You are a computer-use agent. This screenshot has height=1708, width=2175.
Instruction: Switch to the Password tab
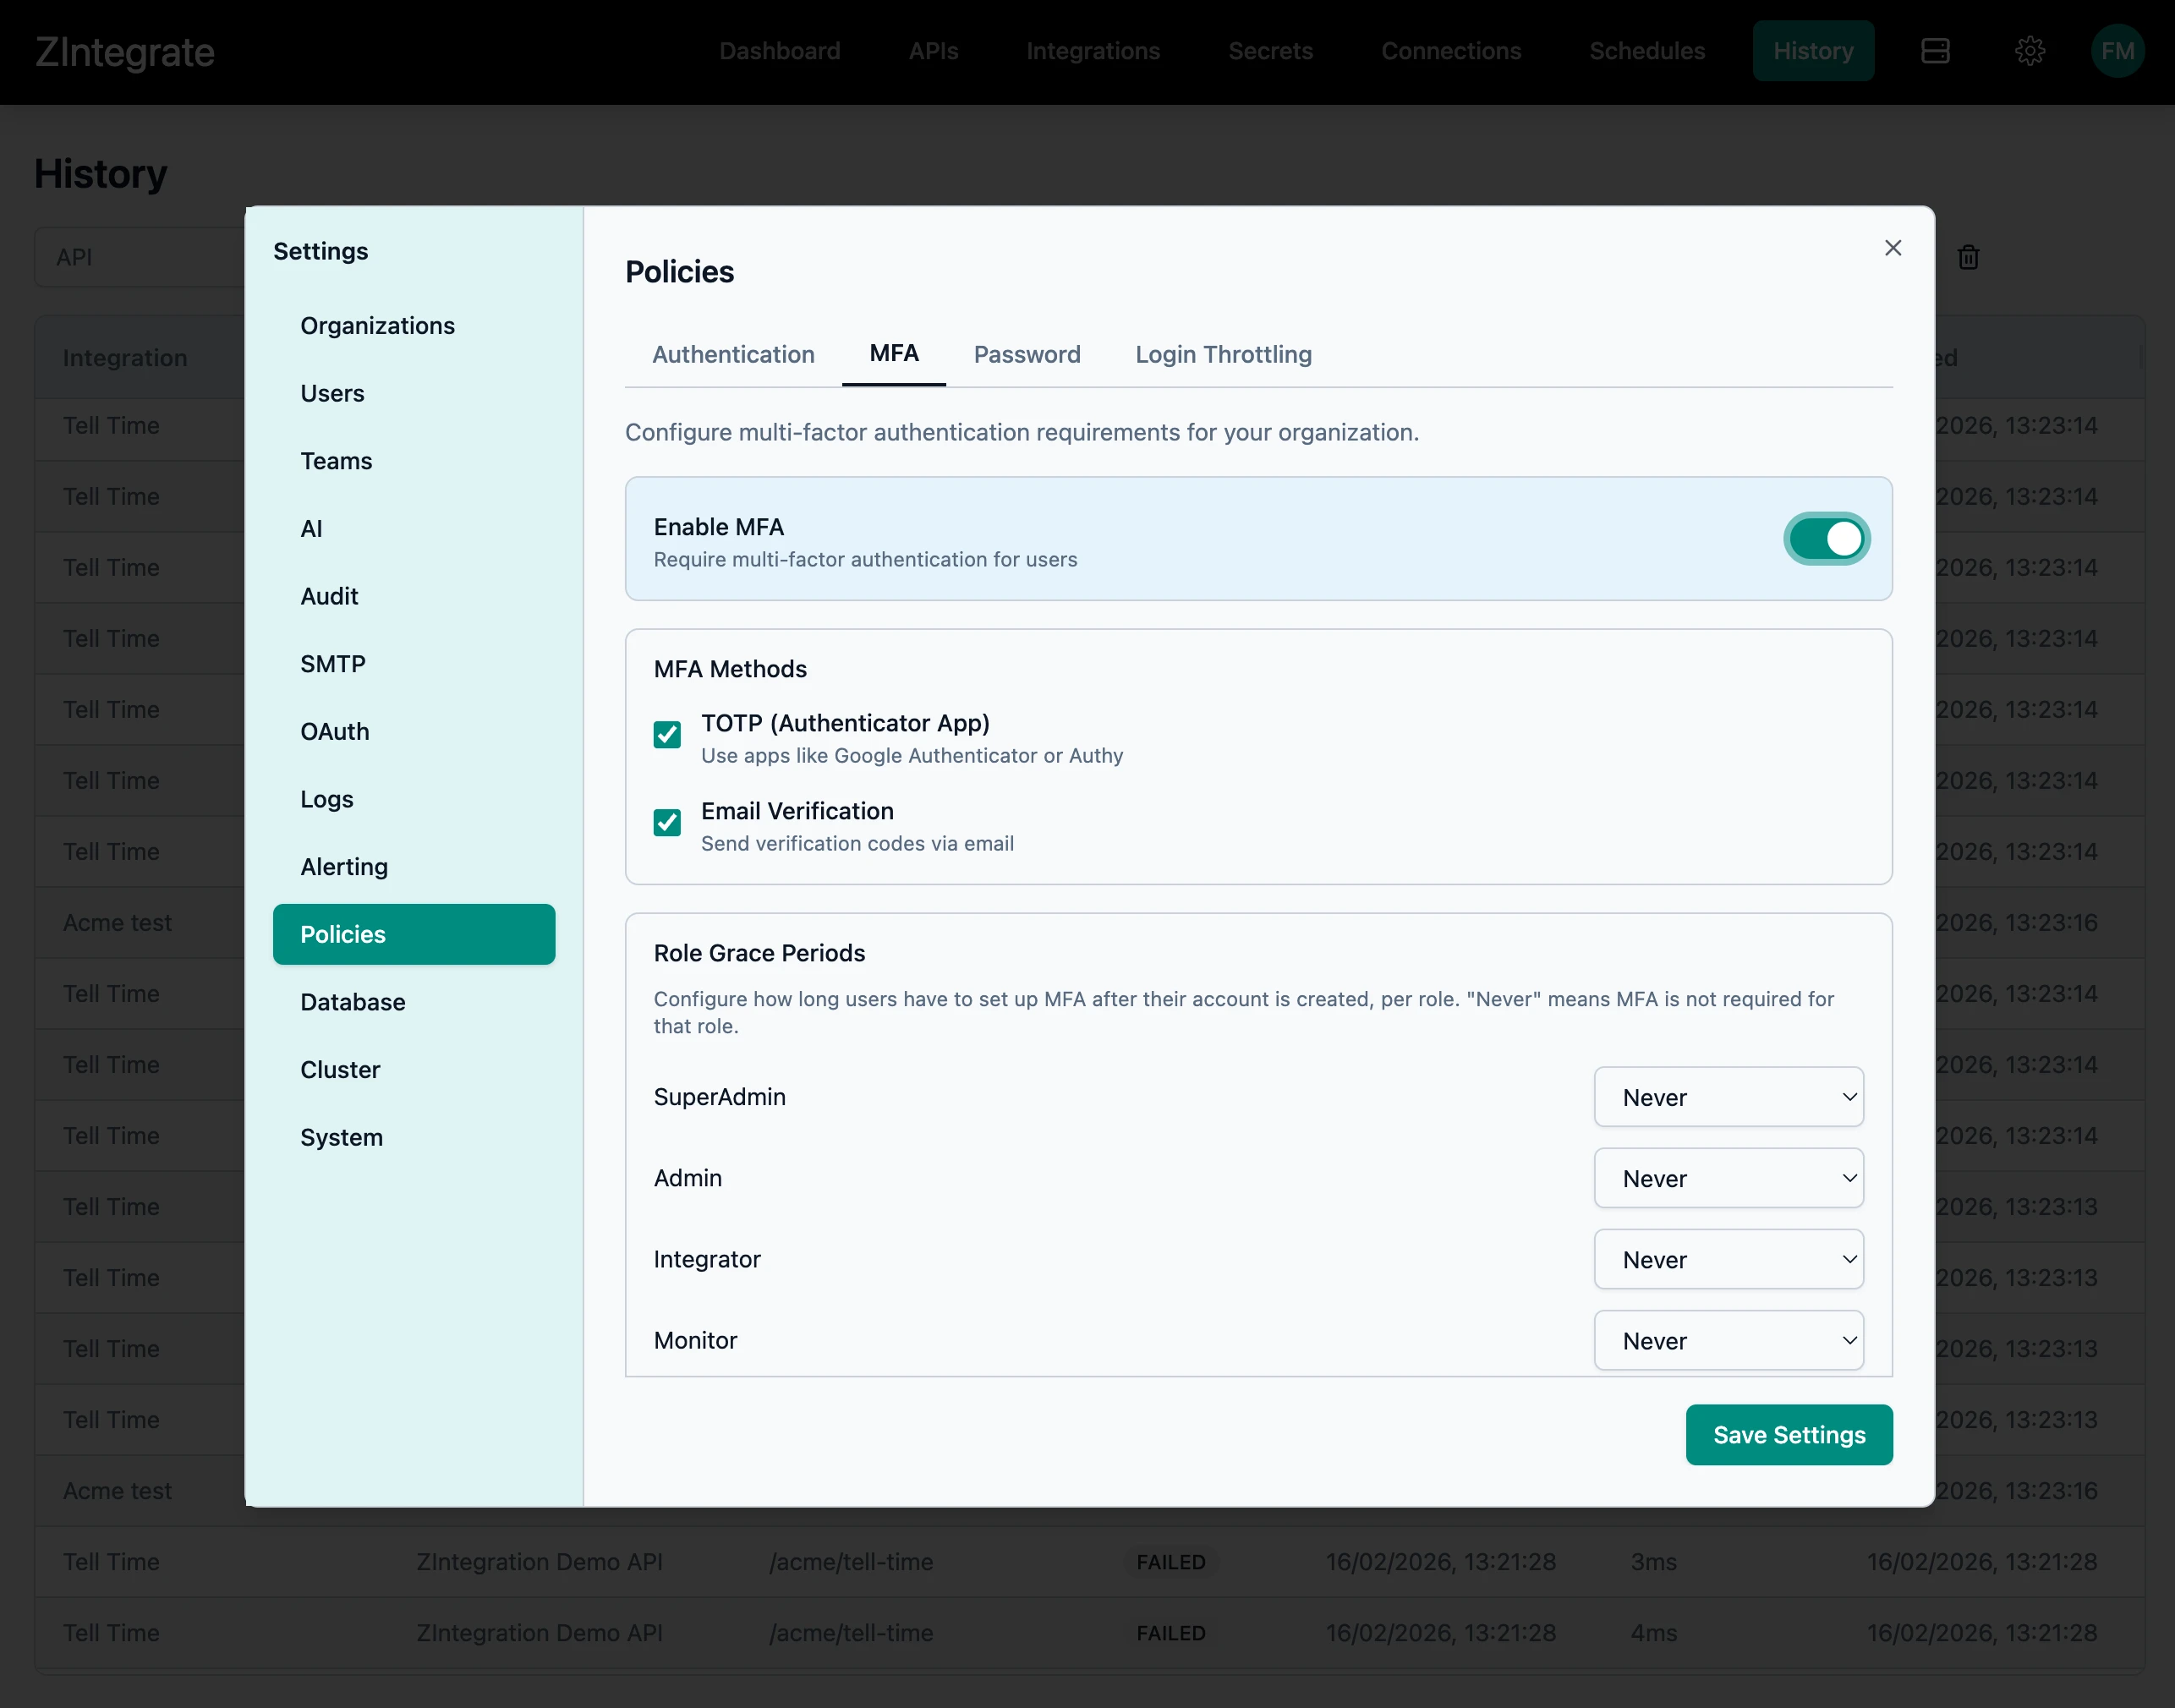(x=1027, y=355)
